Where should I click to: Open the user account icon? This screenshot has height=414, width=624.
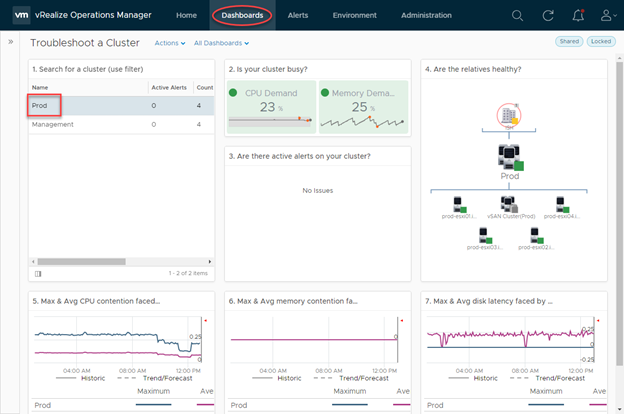point(608,16)
